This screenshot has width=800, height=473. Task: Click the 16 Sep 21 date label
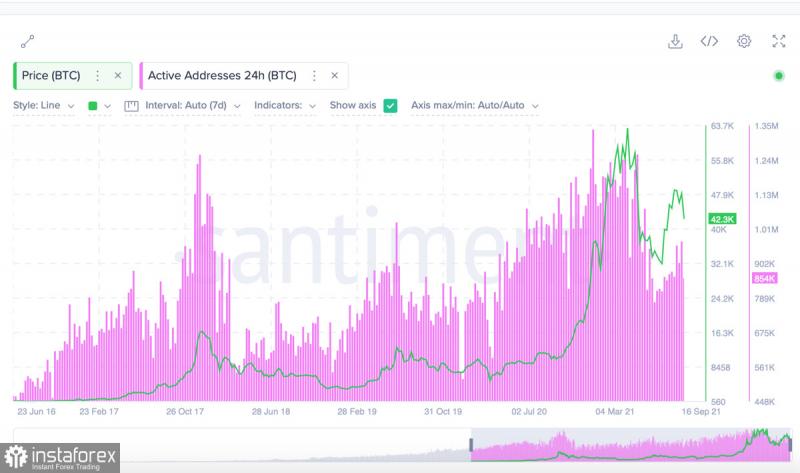(x=701, y=411)
